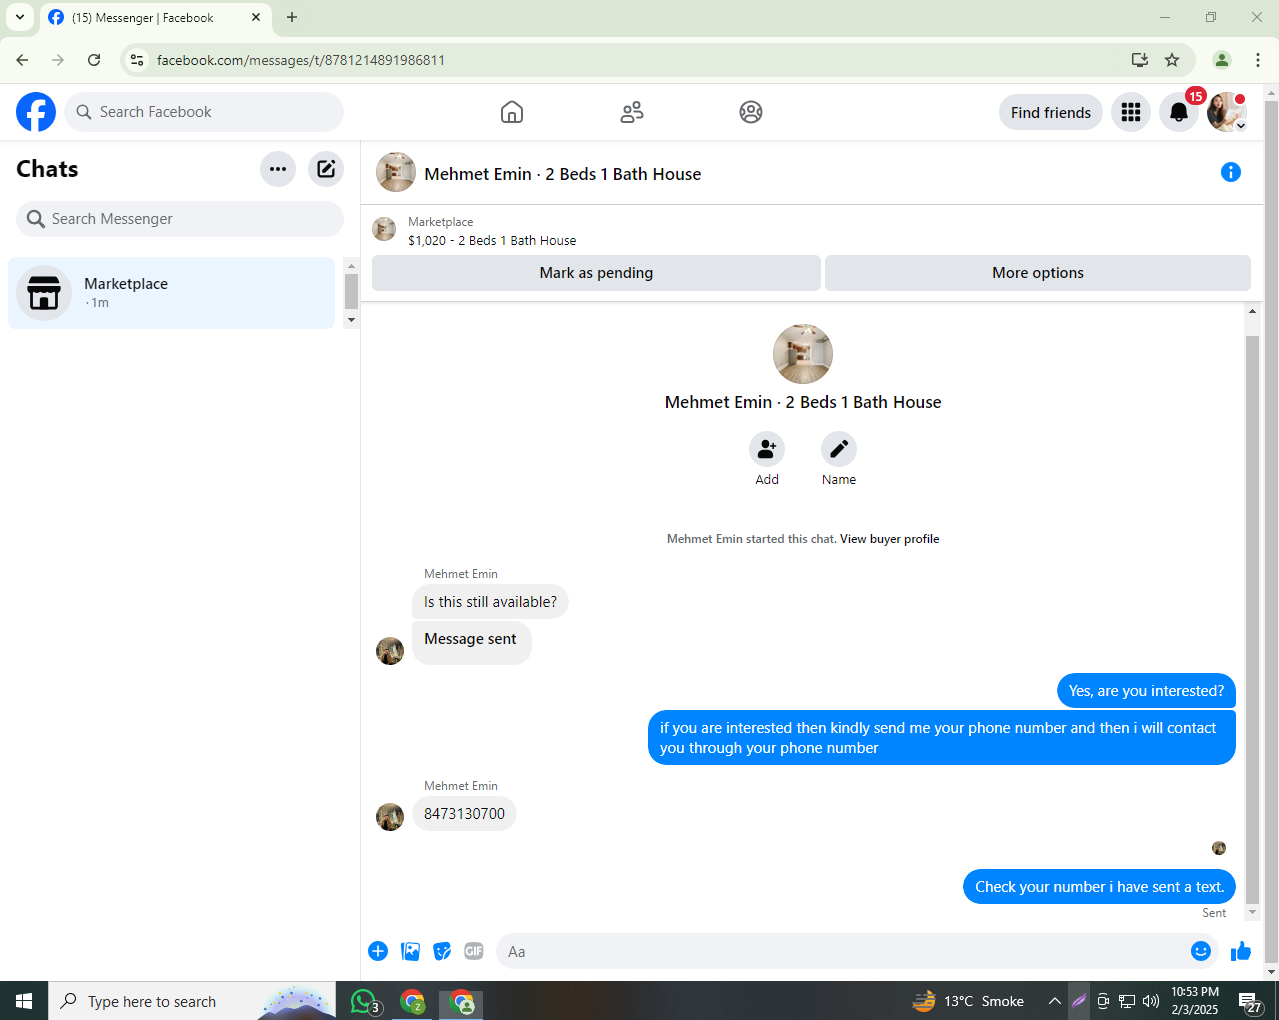The height and width of the screenshot is (1020, 1279).
Task: Show hidden system tray icons
Action: click(x=1054, y=1001)
